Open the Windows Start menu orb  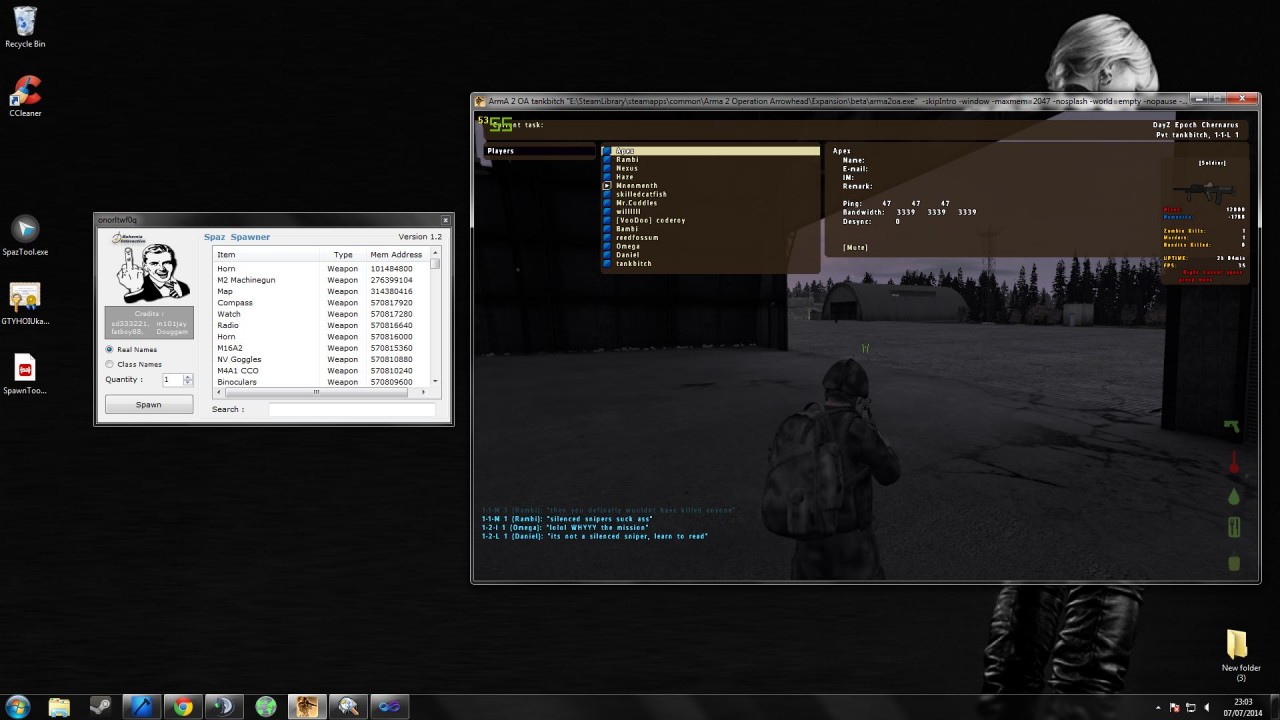(x=20, y=706)
